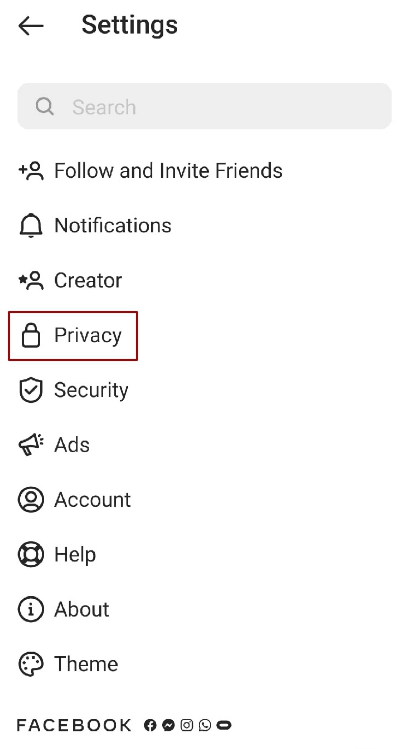This screenshot has height=749, width=408.
Task: Tap the palette Theme icon
Action: click(31, 664)
